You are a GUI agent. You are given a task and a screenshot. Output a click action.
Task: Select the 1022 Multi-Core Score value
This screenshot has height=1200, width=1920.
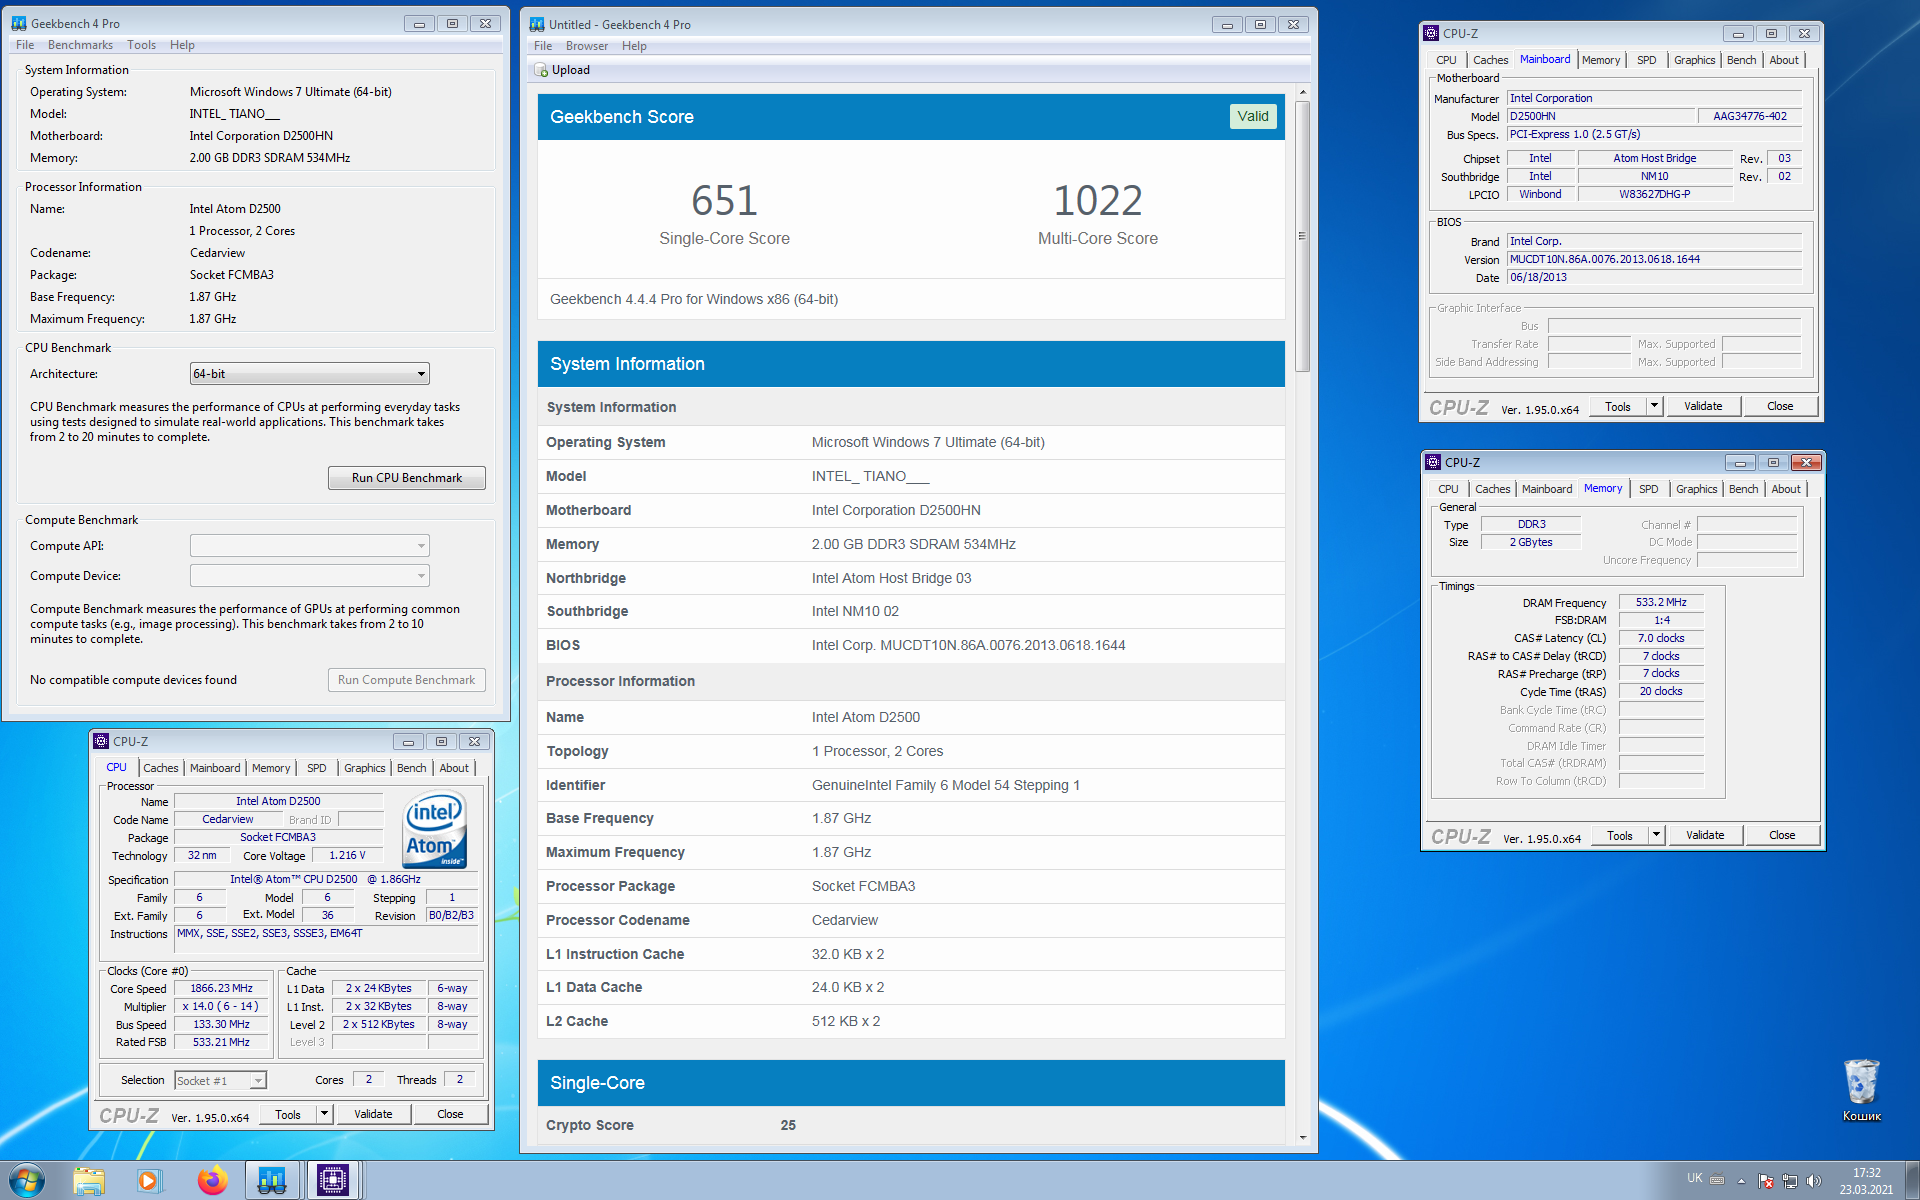point(1097,201)
